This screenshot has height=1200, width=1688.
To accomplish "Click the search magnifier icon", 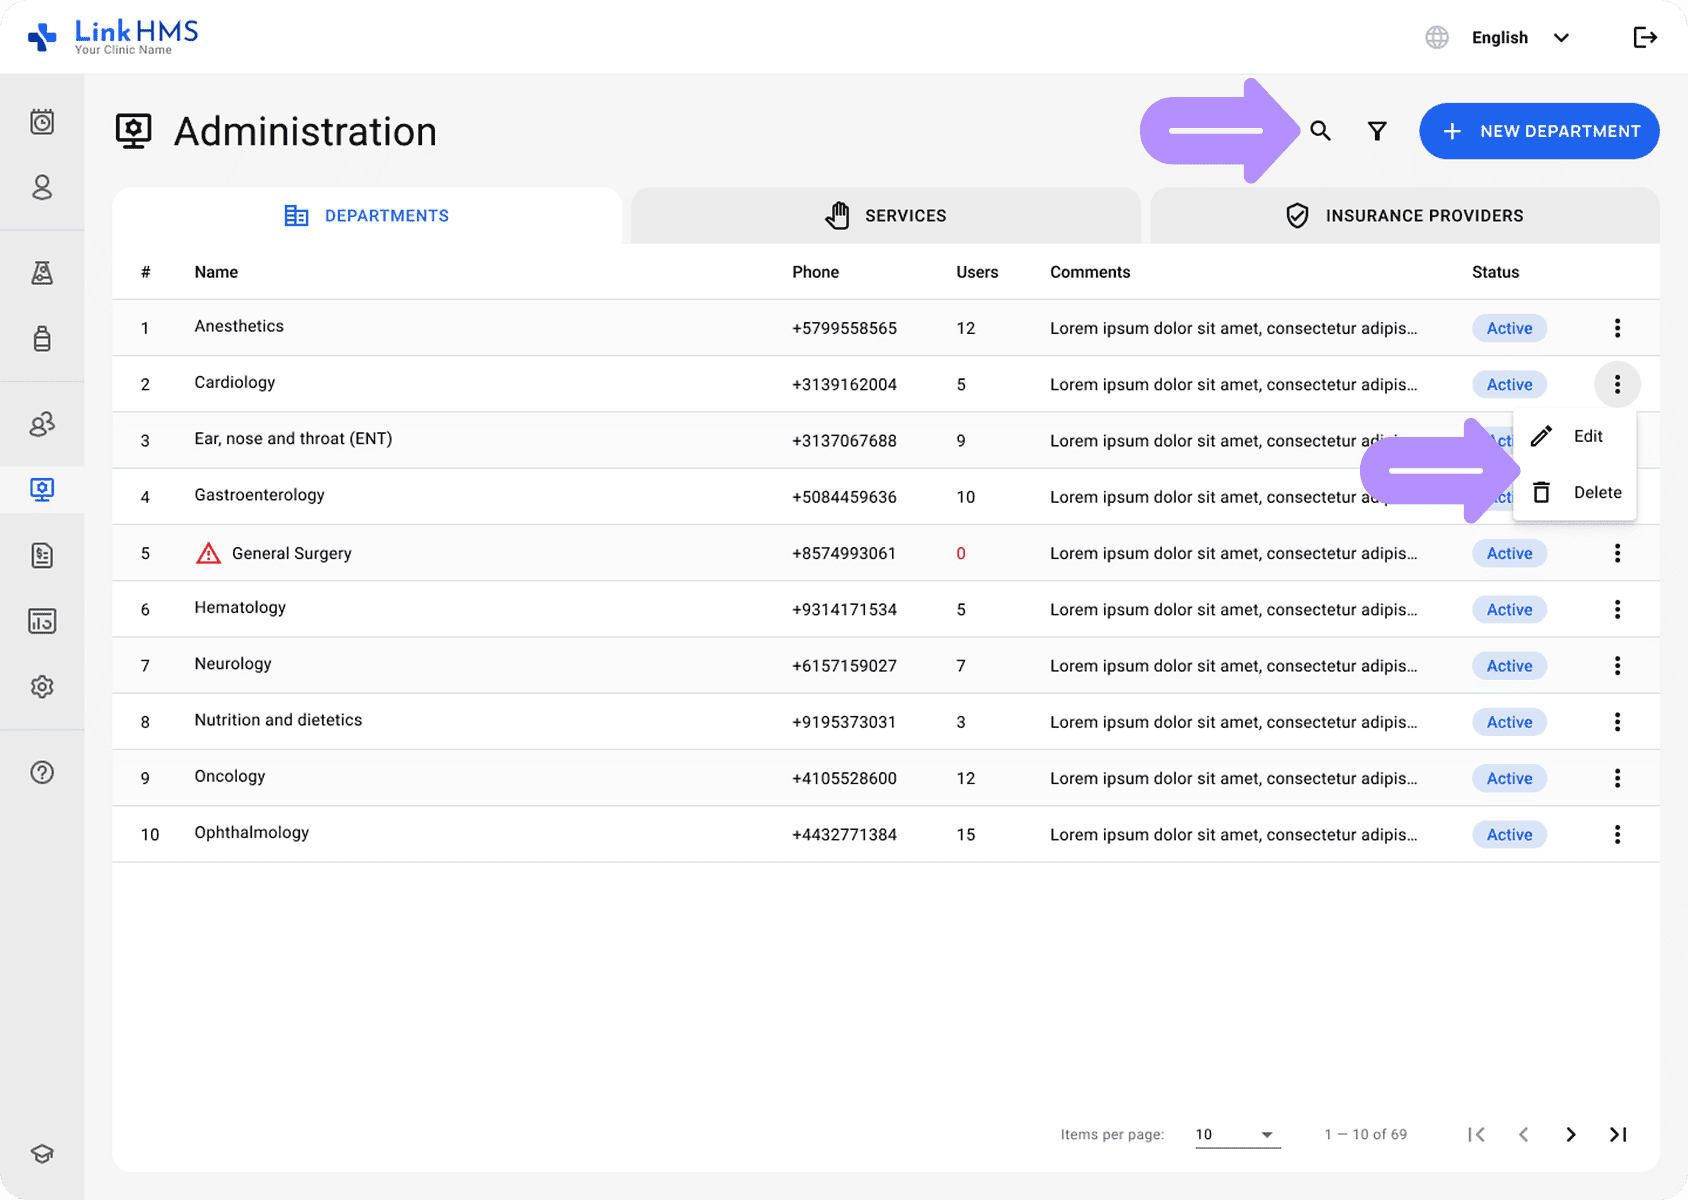I will pyautogui.click(x=1320, y=131).
